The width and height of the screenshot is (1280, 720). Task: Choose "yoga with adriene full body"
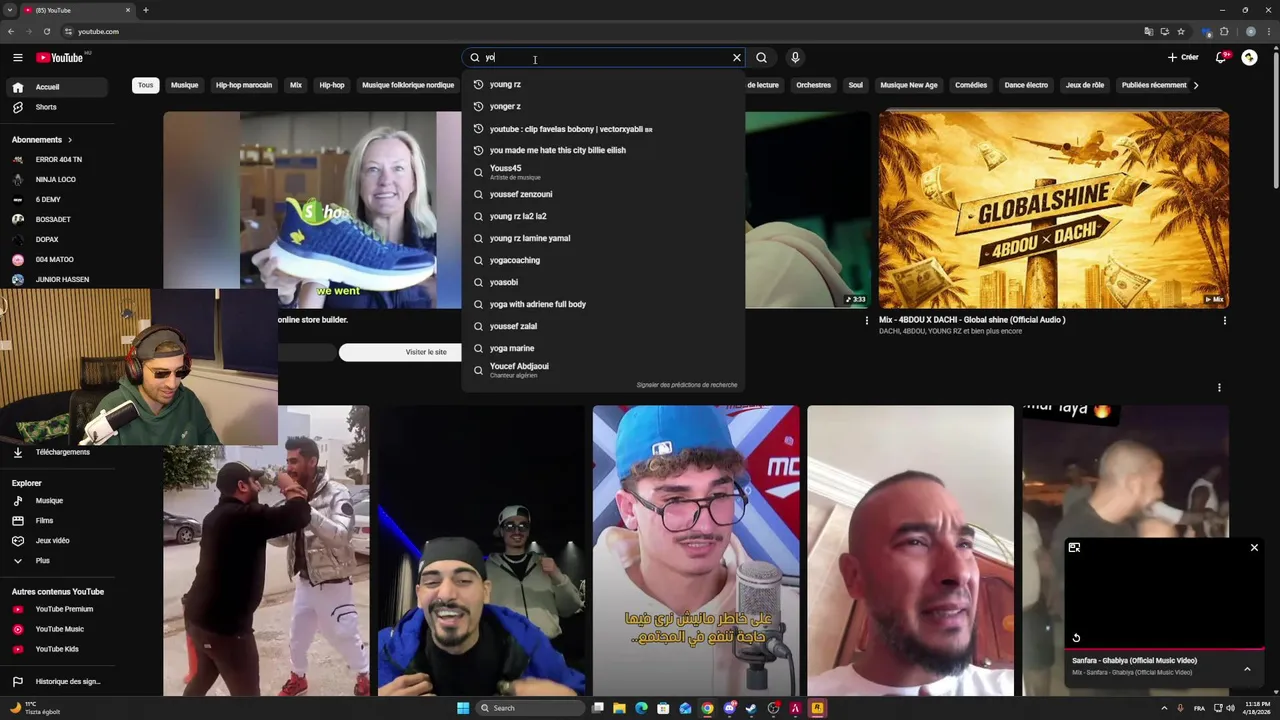pyautogui.click(x=603, y=304)
